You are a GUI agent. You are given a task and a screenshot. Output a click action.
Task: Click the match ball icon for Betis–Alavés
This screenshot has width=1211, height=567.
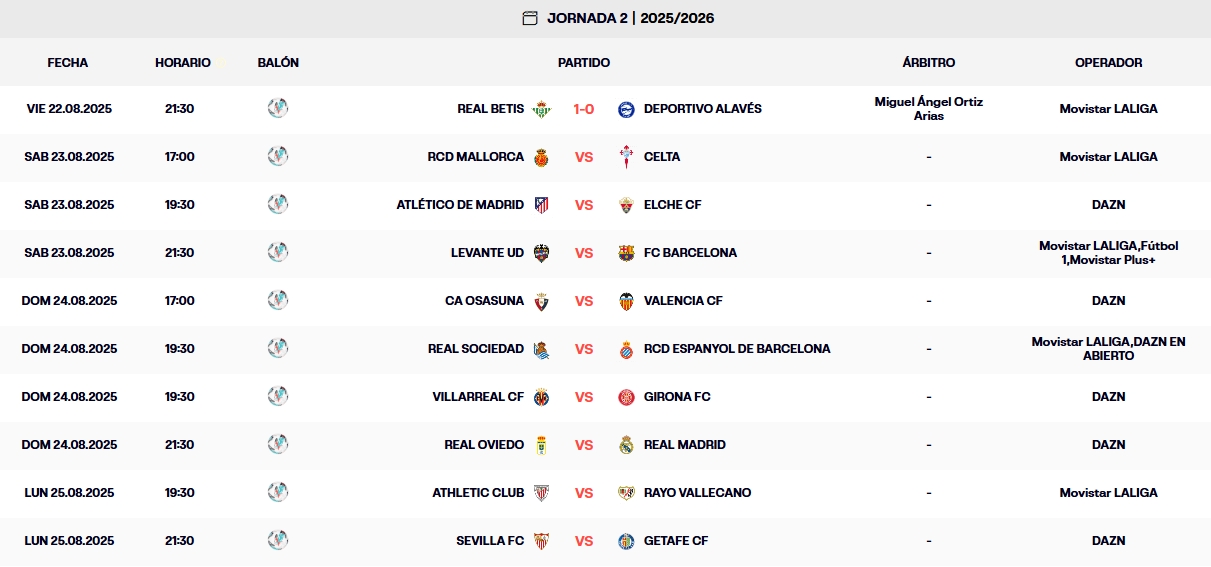(x=278, y=108)
